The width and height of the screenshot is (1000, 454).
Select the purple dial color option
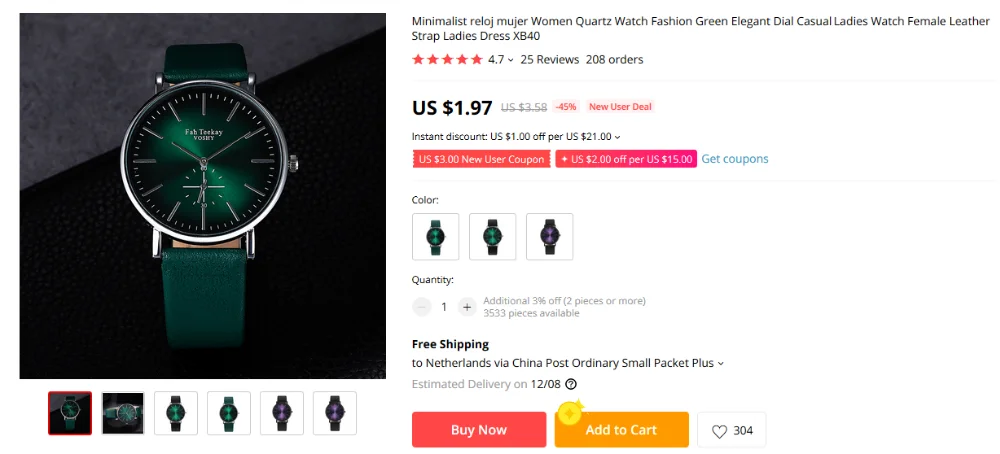click(x=549, y=237)
